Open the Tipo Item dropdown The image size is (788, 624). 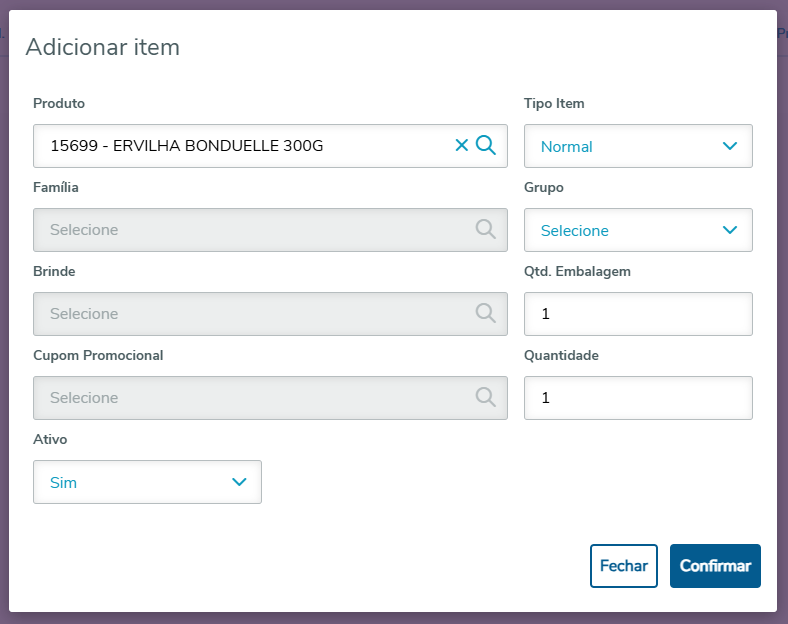[x=637, y=146]
